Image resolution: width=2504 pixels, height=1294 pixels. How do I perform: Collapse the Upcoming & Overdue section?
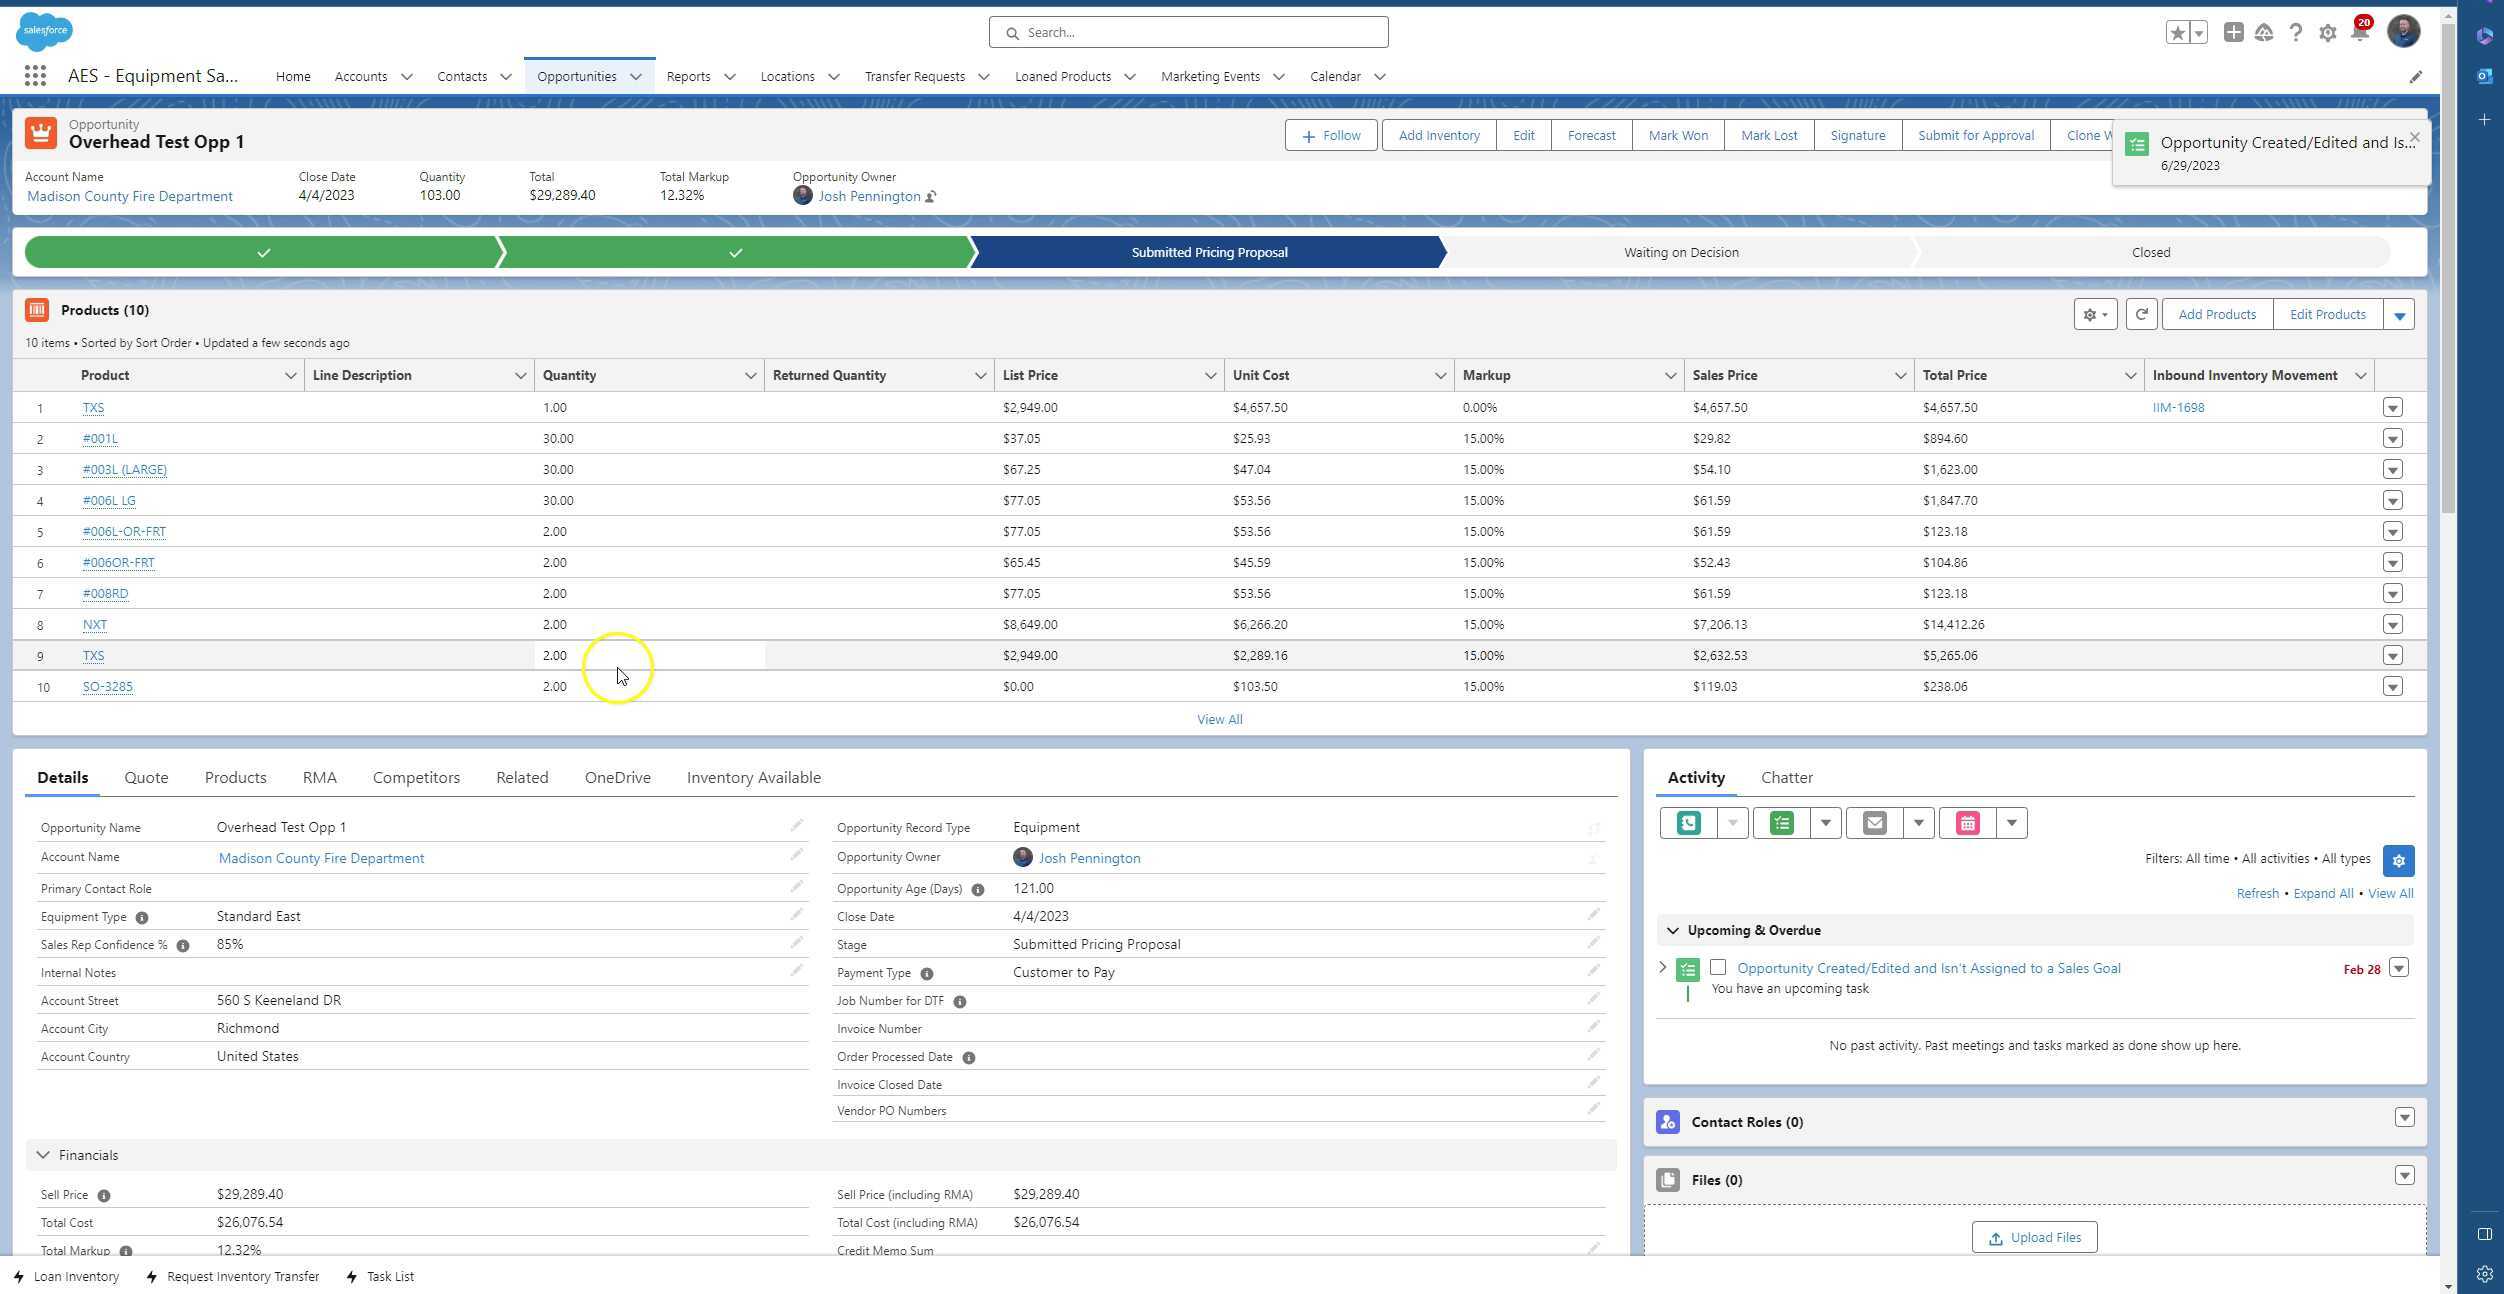[1673, 930]
